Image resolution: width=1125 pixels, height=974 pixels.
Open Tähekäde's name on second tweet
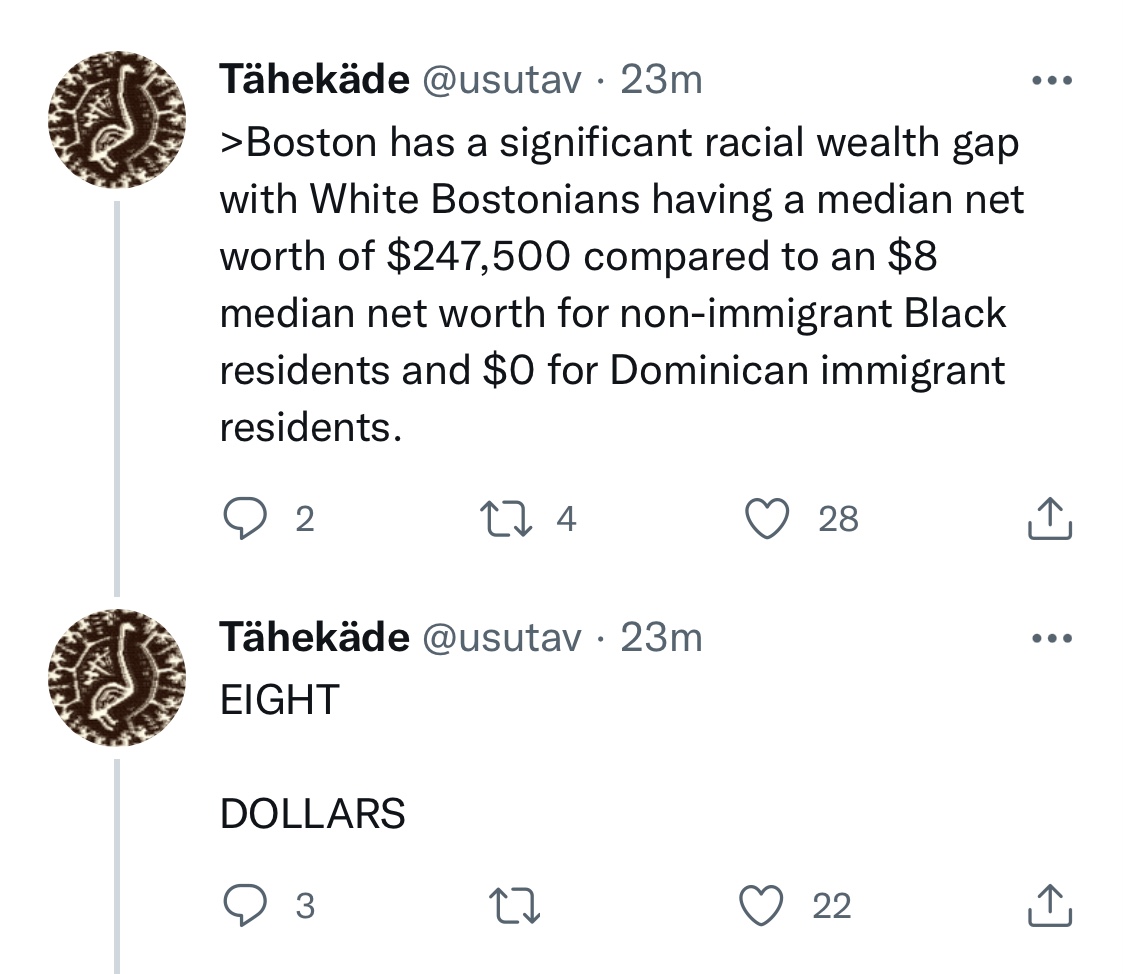pos(313,637)
